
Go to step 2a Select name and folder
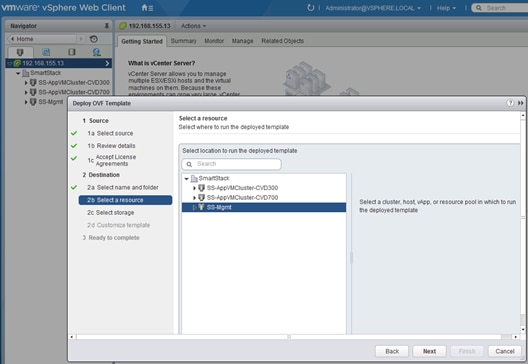pos(123,187)
